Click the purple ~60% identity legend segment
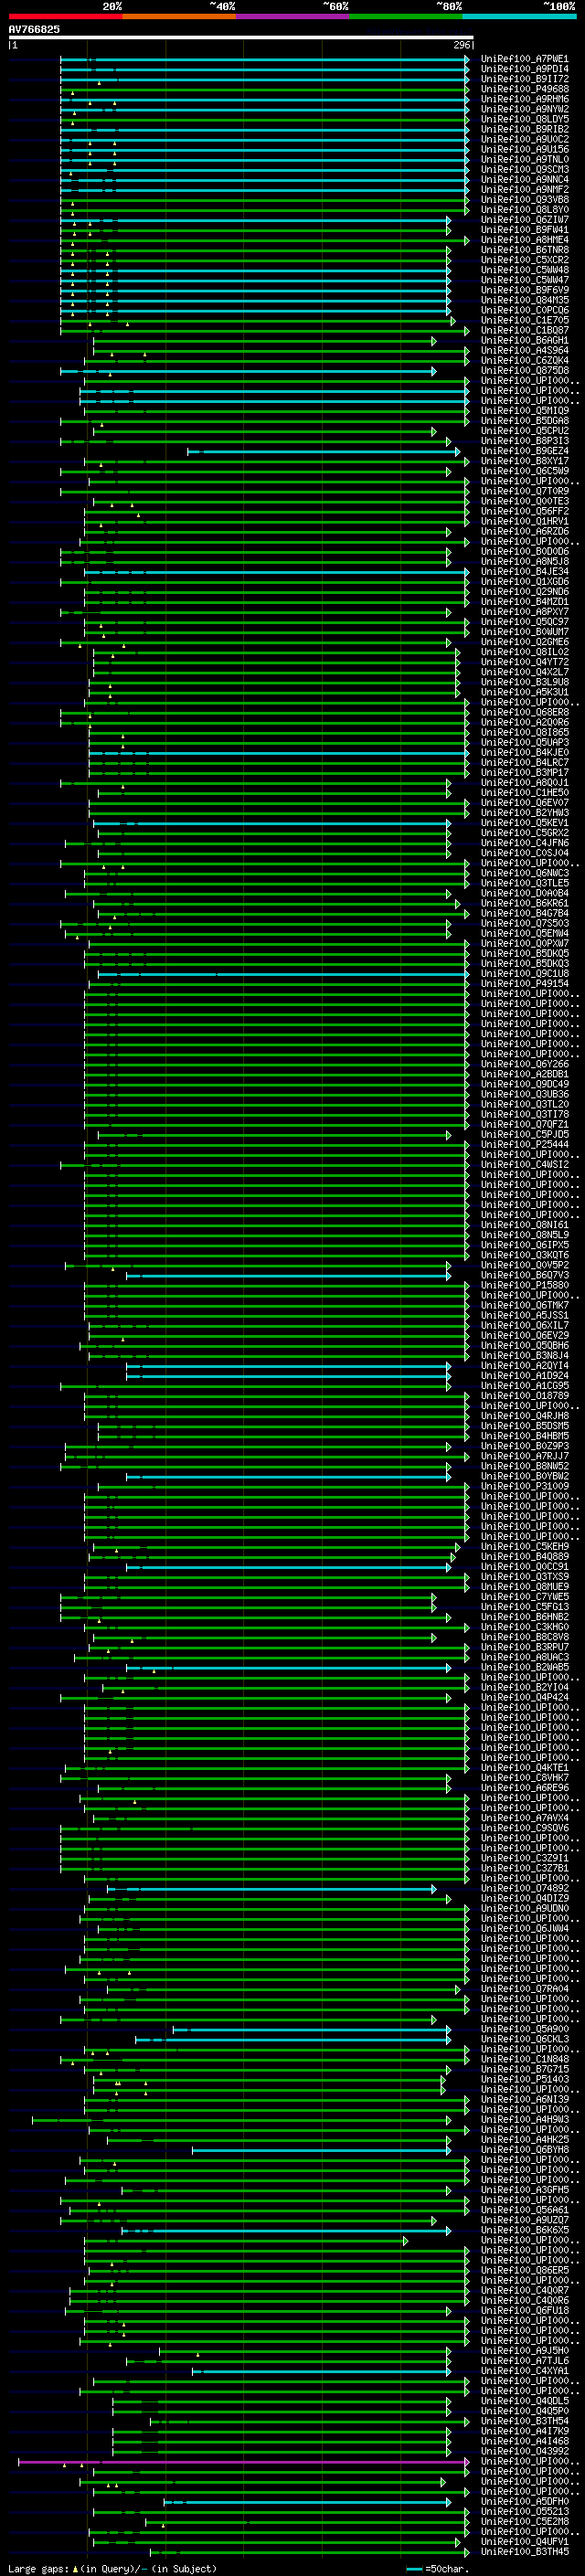The height and width of the screenshot is (2576, 585). 293,16
